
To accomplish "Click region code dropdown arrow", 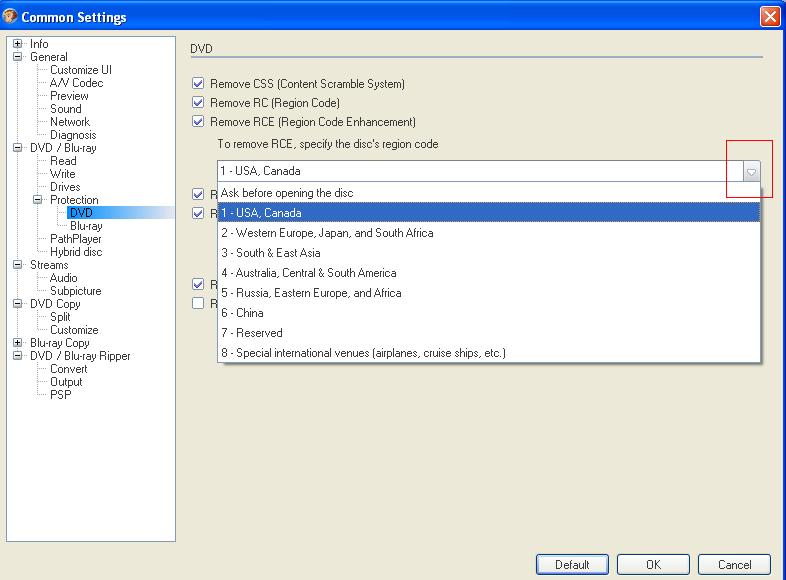I will [751, 171].
